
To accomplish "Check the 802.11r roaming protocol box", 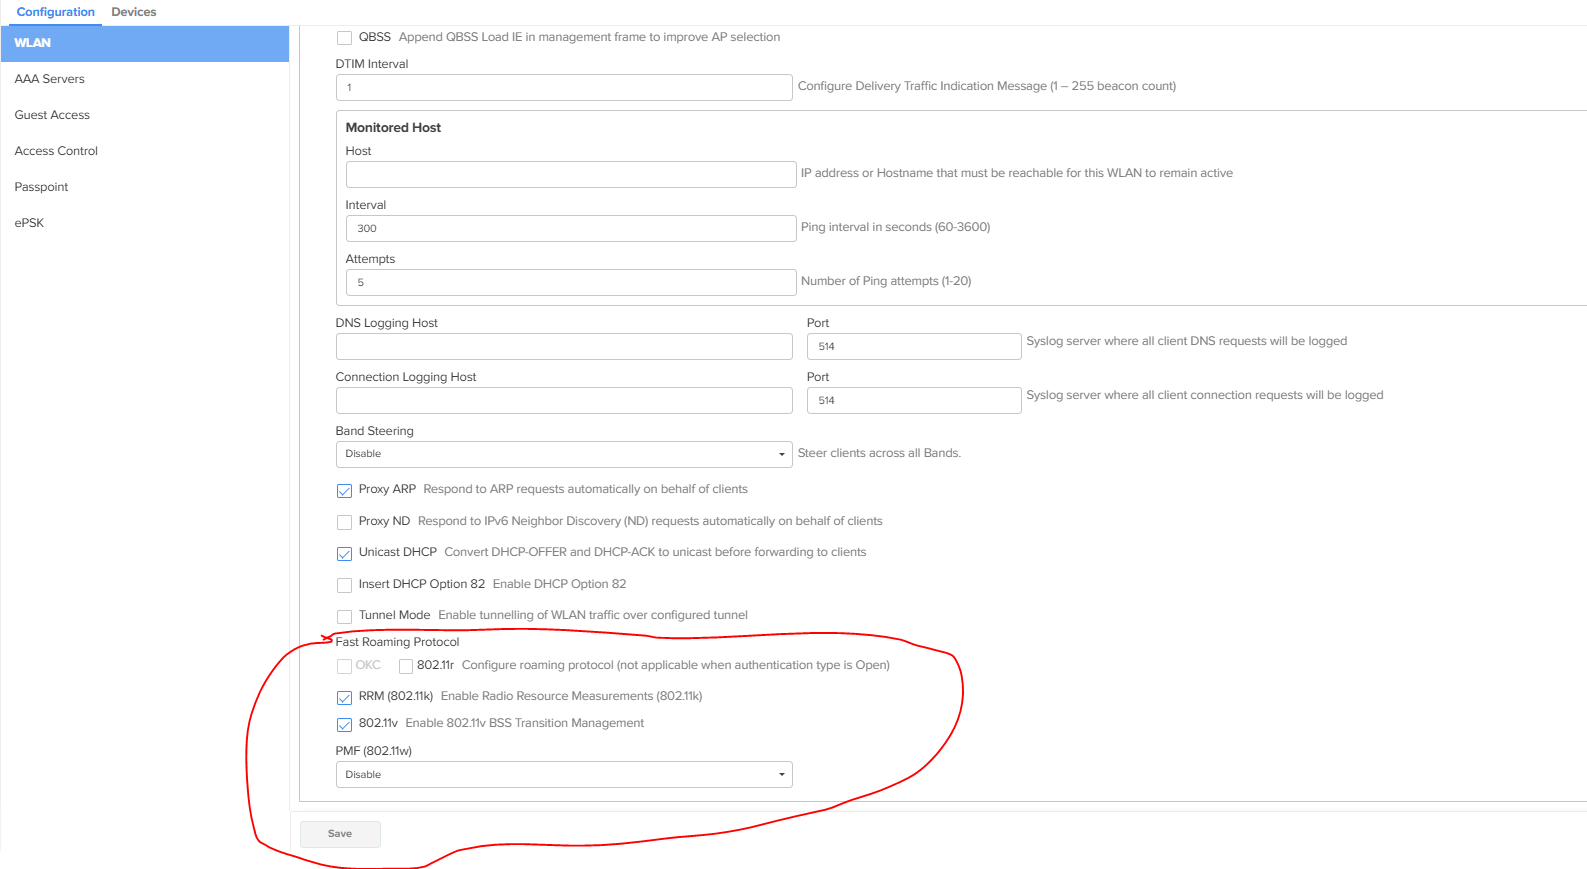I will 406,666.
